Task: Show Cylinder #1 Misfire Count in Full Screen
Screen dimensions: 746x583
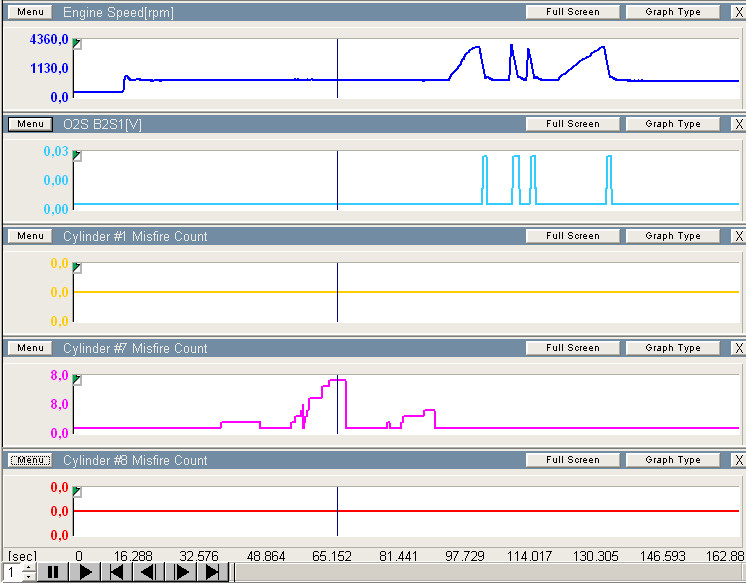Action: [573, 236]
